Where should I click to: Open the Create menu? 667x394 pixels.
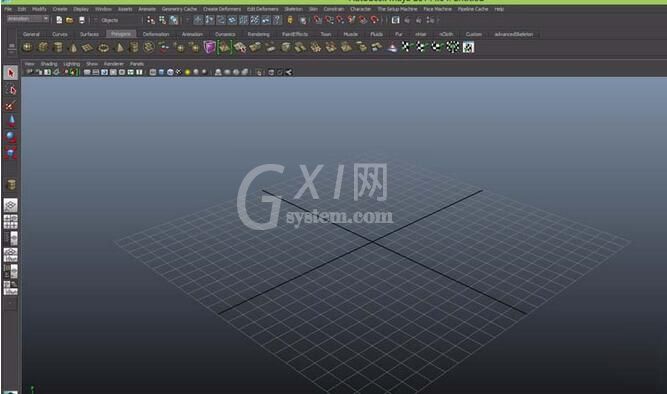point(60,9)
